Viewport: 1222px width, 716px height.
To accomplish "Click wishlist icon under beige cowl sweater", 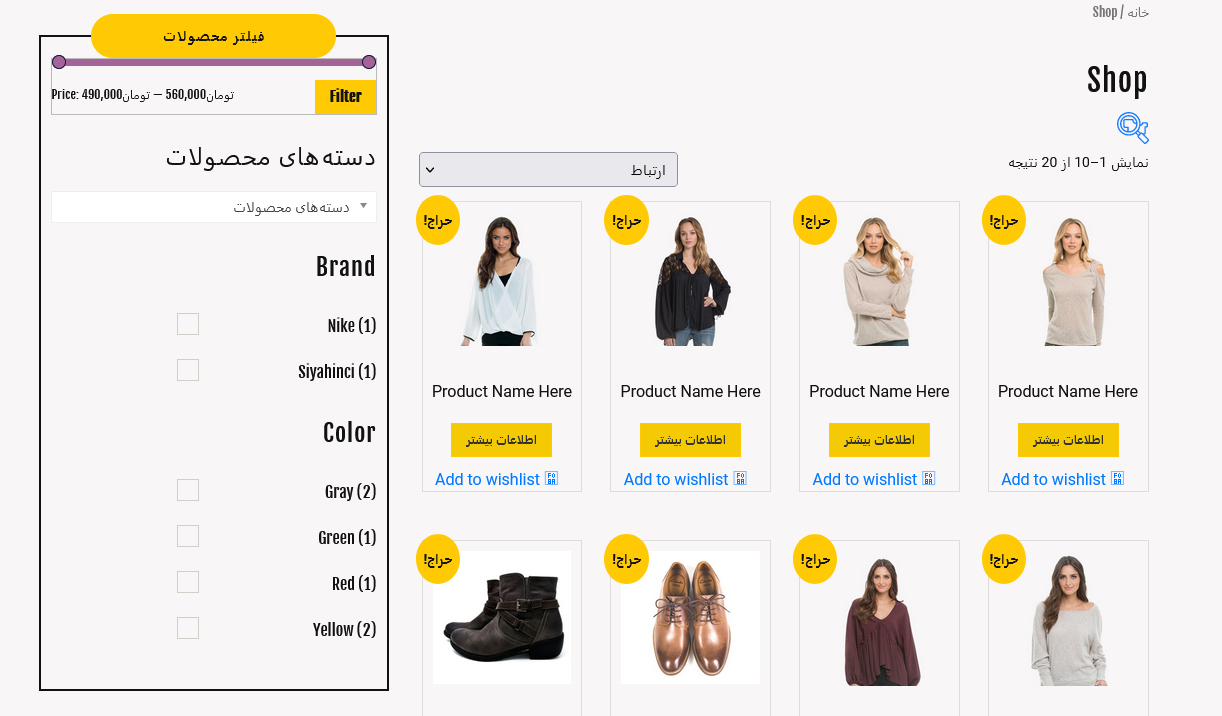I will point(928,479).
